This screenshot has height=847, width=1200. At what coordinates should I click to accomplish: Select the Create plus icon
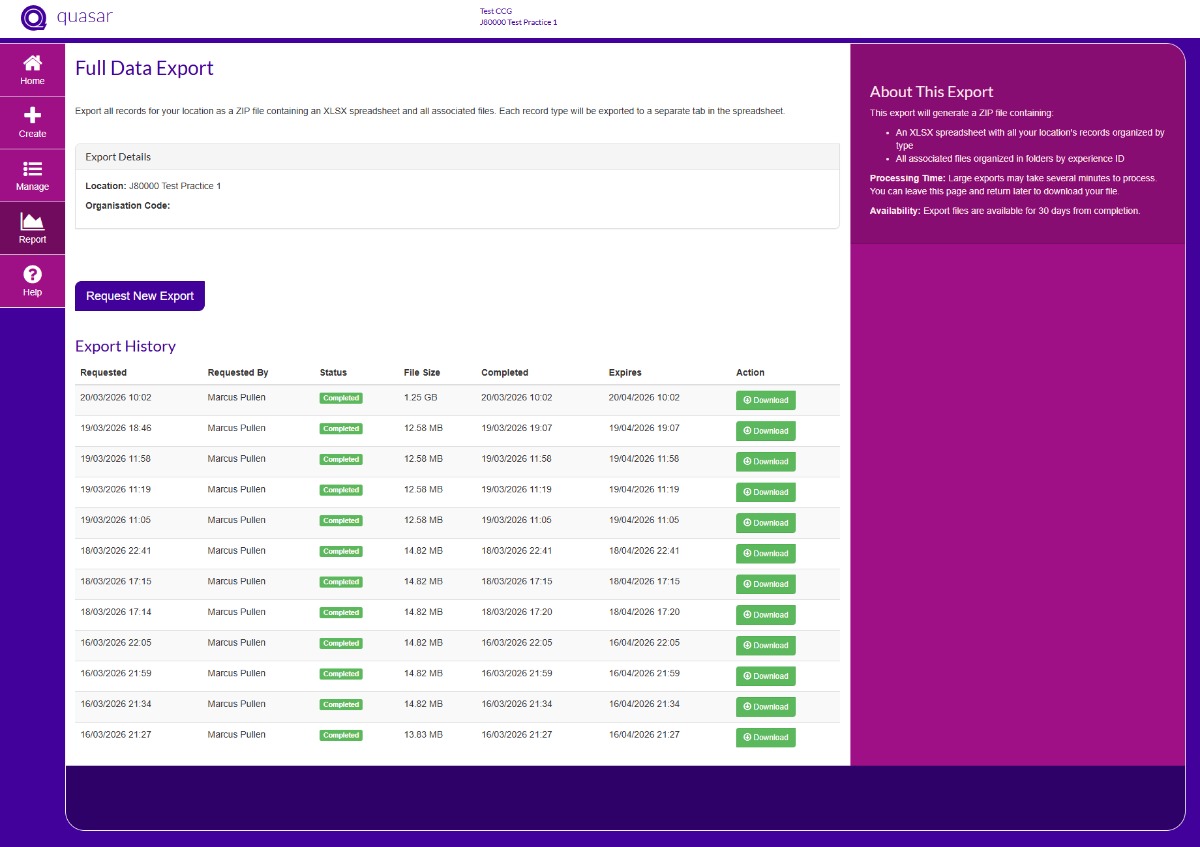pos(32,115)
